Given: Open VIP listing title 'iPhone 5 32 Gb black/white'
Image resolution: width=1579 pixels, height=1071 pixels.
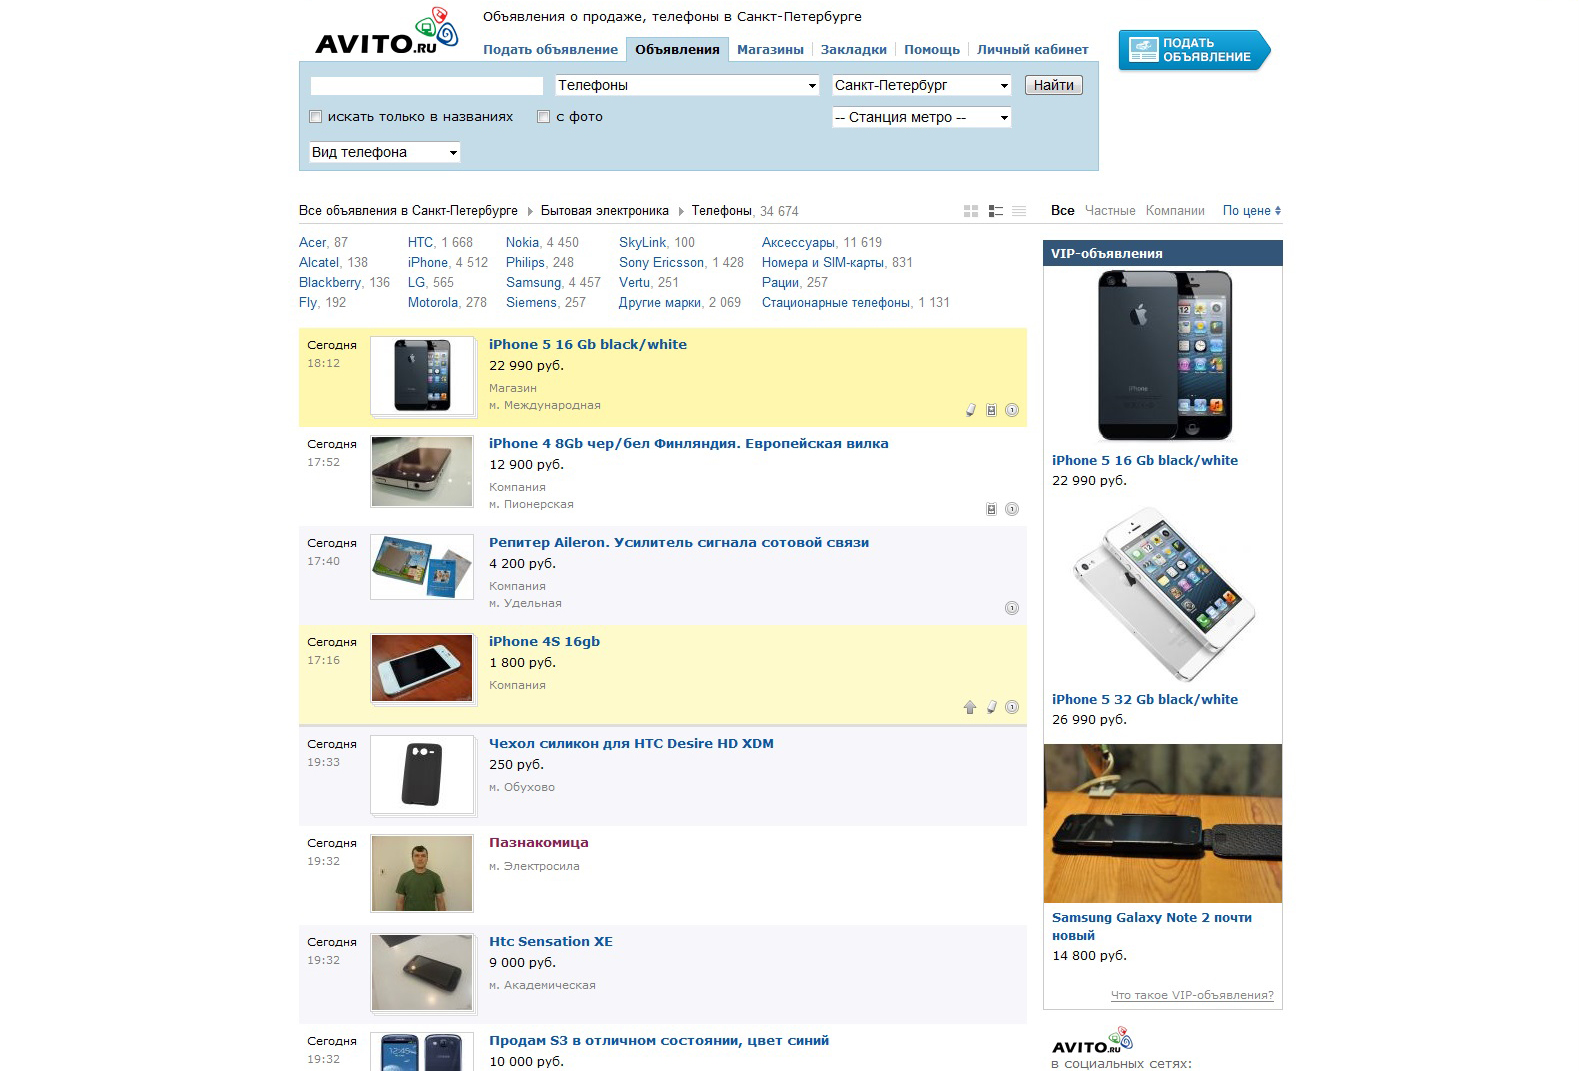Looking at the screenshot, I should pyautogui.click(x=1145, y=700).
